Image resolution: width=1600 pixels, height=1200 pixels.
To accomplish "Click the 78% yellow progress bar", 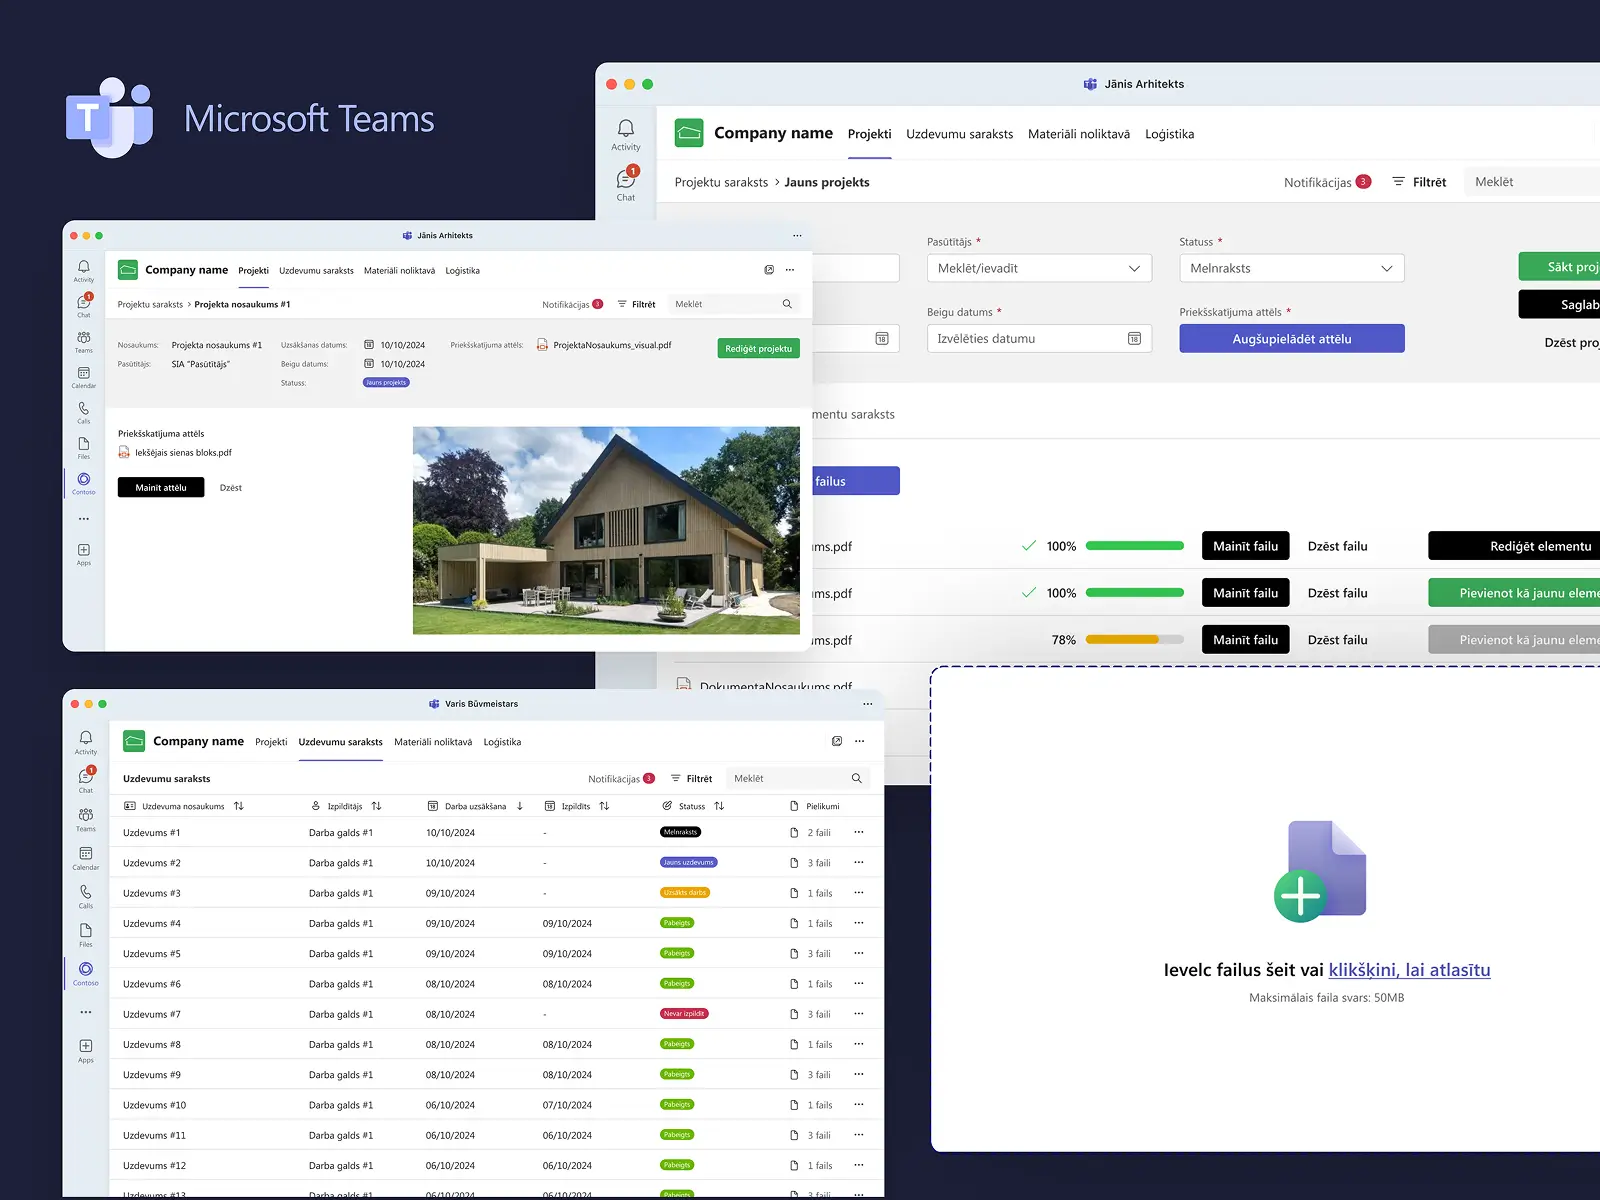I will (1135, 640).
